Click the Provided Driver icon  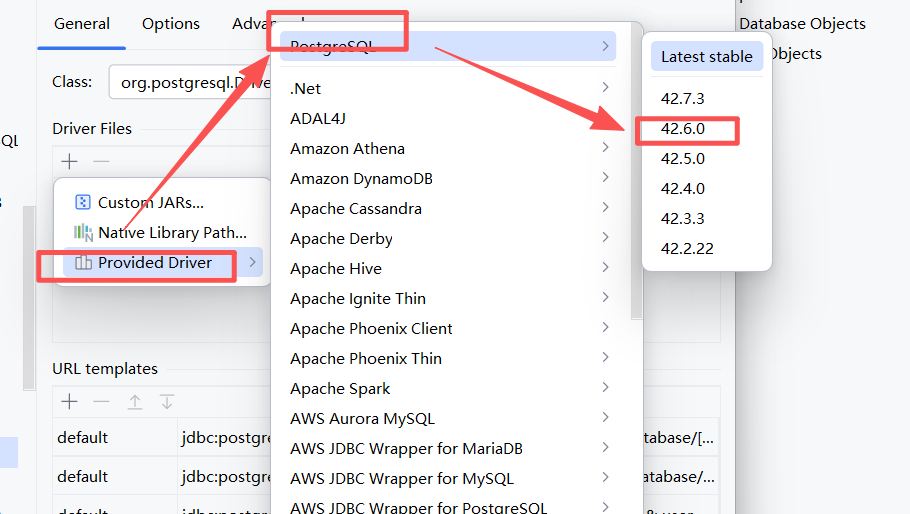(83, 263)
